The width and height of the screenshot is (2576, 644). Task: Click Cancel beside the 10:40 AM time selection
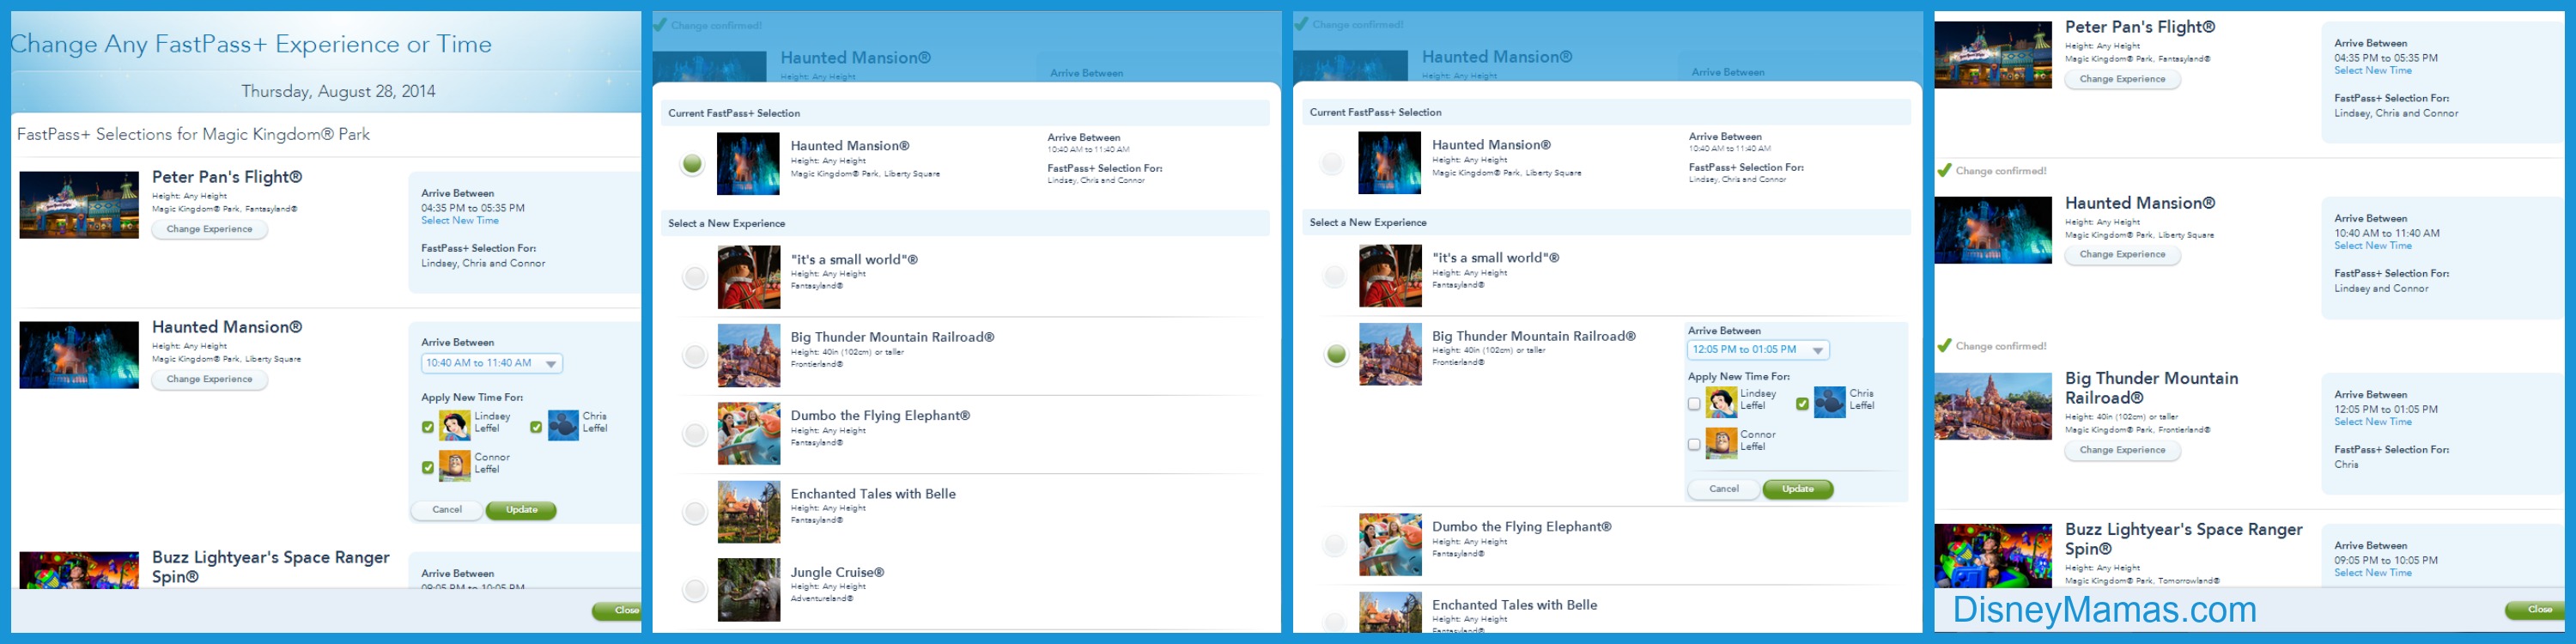(x=447, y=510)
